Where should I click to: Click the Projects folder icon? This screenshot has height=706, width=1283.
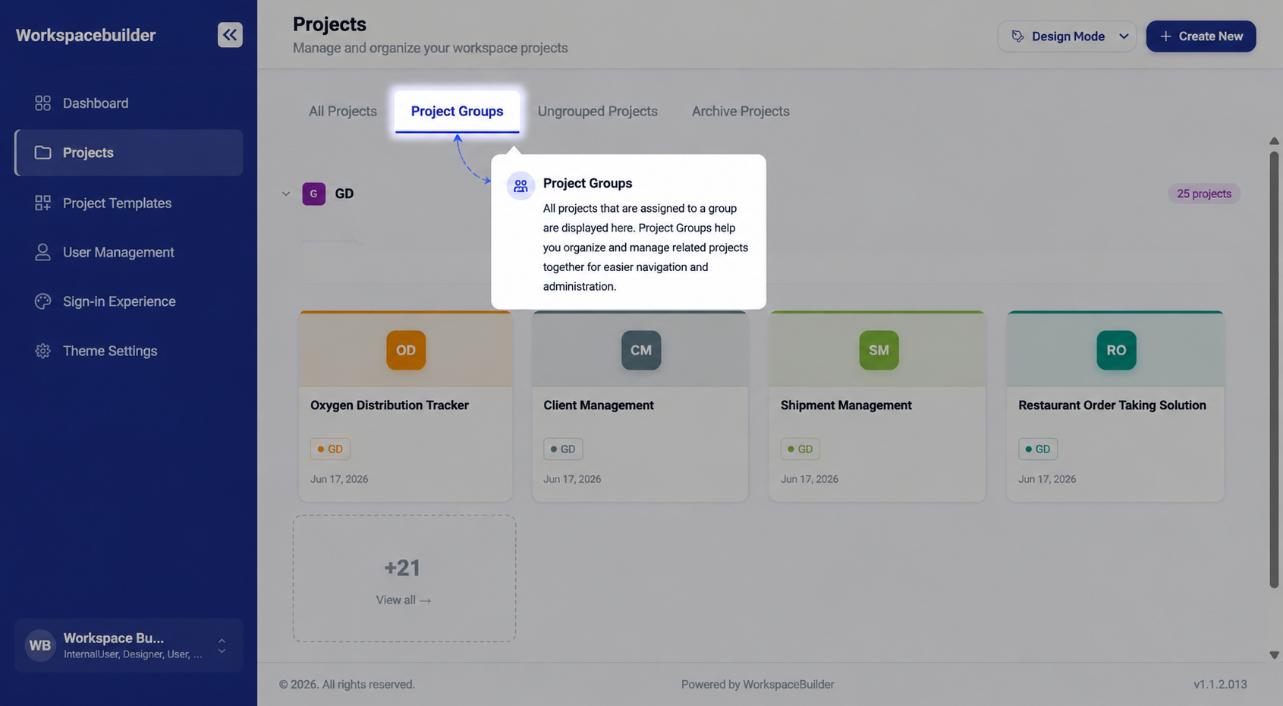point(42,153)
